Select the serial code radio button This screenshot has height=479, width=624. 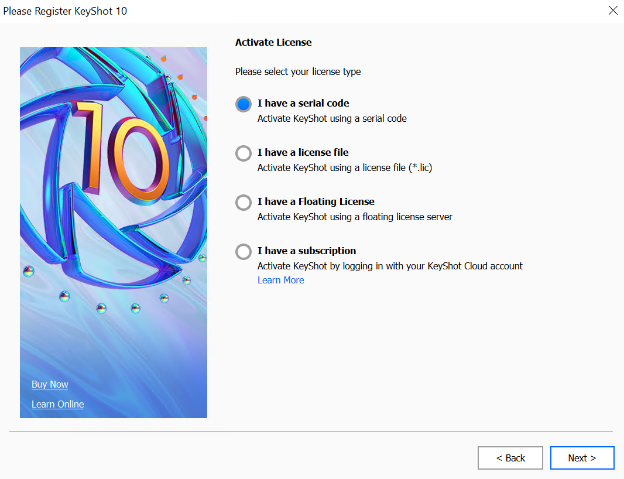(243, 103)
